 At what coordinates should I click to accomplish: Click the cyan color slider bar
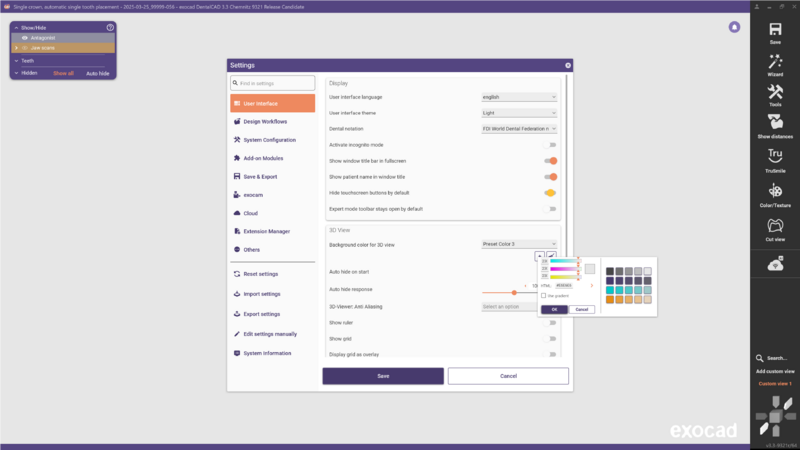(x=564, y=261)
